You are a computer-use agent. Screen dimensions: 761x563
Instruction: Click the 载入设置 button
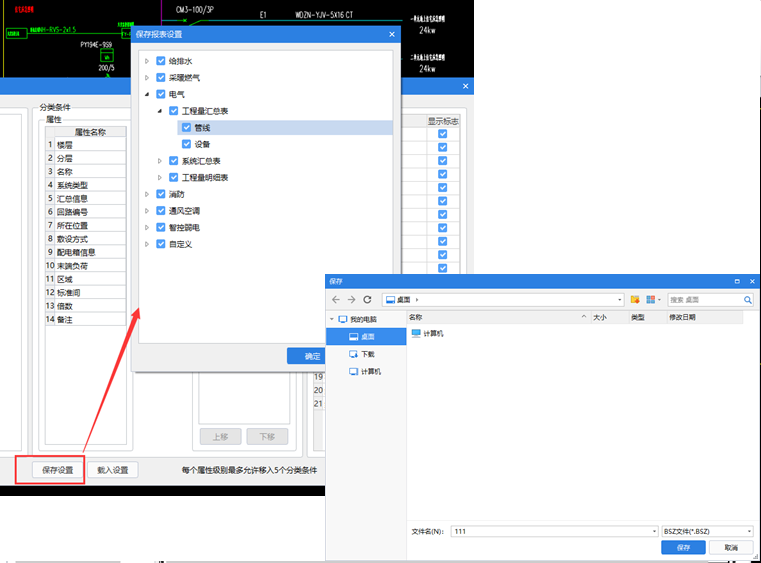(113, 469)
